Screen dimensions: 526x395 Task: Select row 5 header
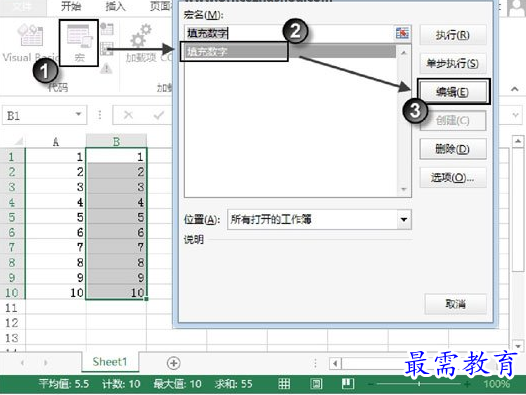pyautogui.click(x=12, y=217)
